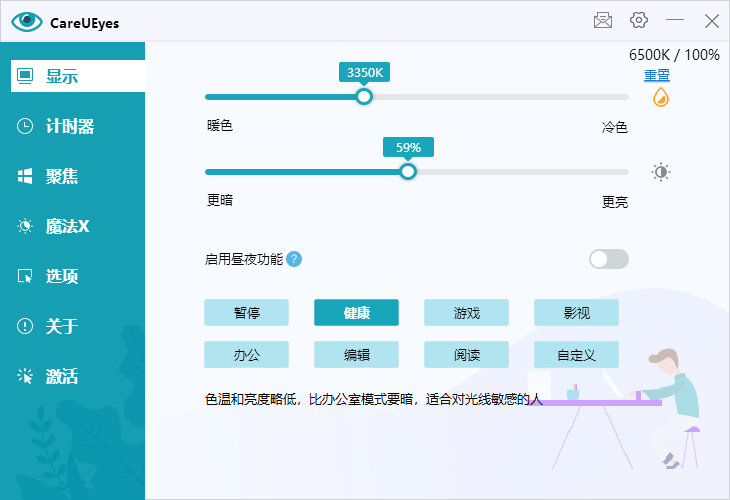Viewport: 730px width, 500px height.
Task: Switch to the 显示 tab
Action: coord(78,76)
